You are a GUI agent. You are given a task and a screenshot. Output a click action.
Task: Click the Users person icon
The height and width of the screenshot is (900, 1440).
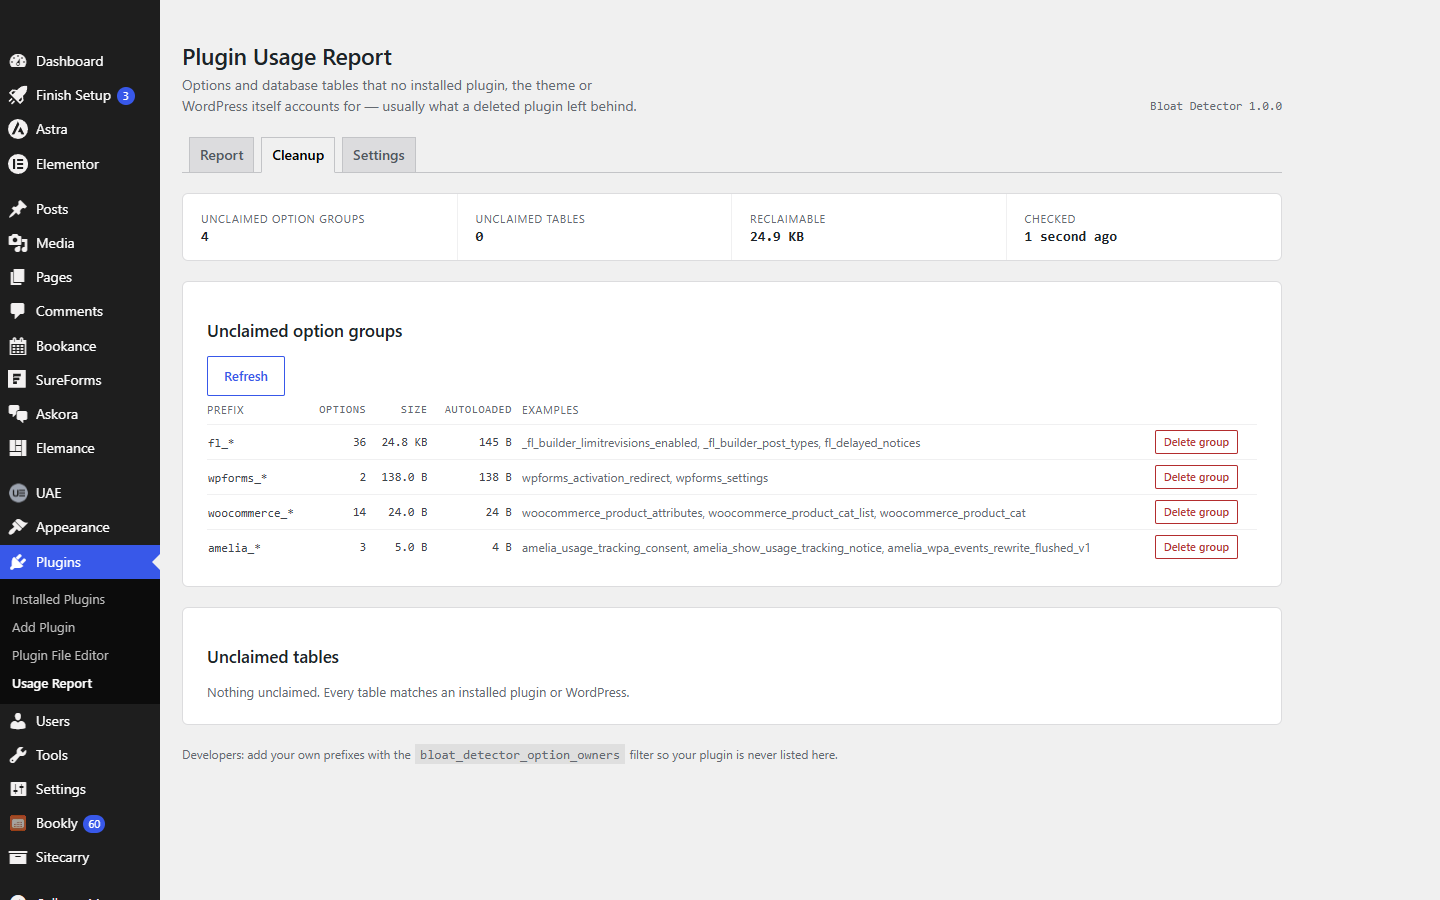click(18, 721)
